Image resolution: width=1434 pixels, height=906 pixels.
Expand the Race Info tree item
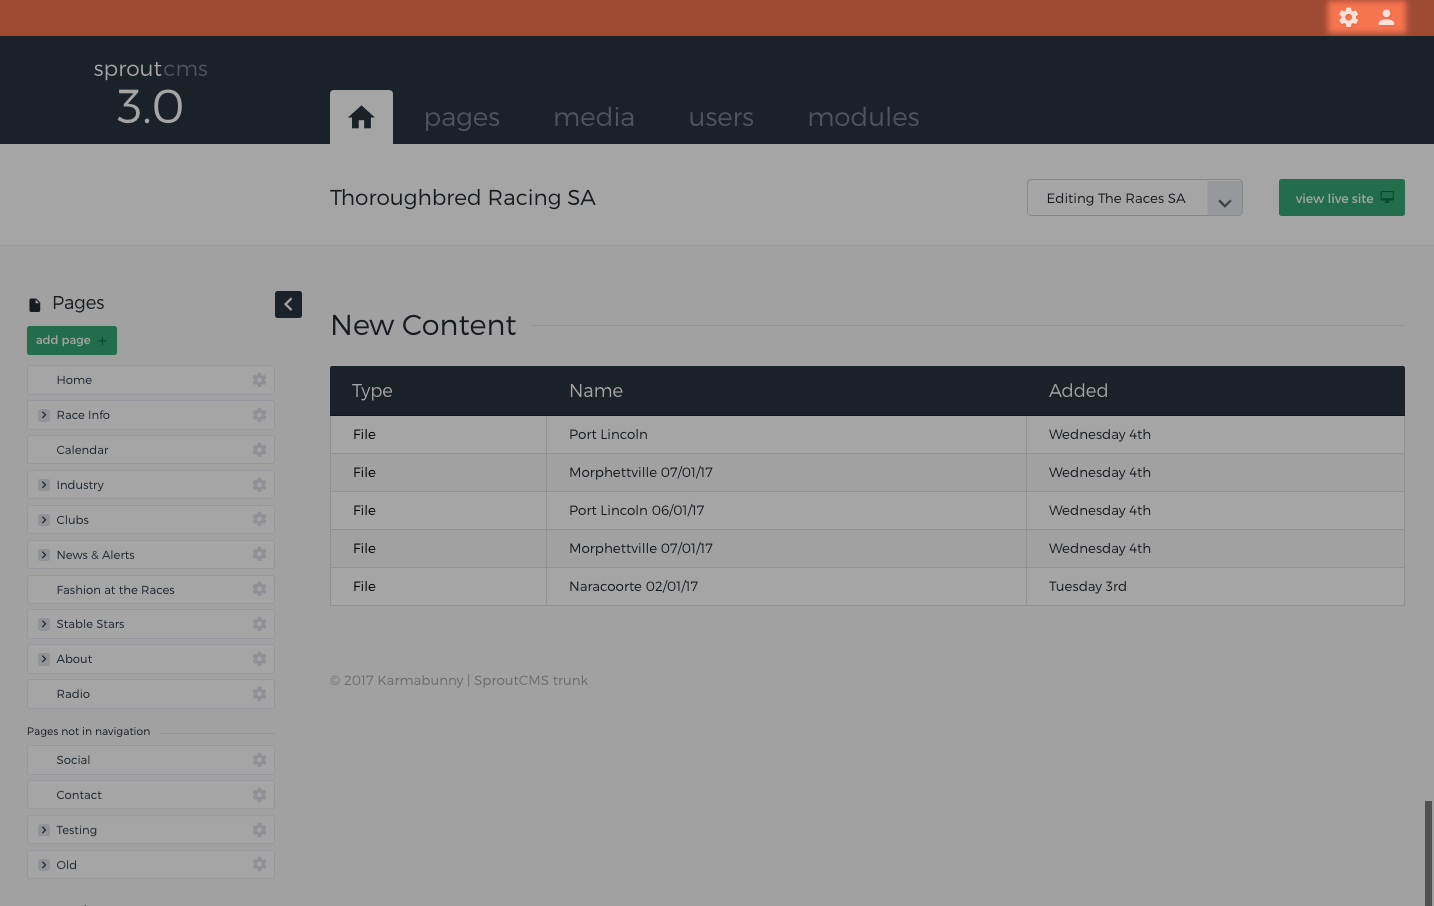click(44, 415)
